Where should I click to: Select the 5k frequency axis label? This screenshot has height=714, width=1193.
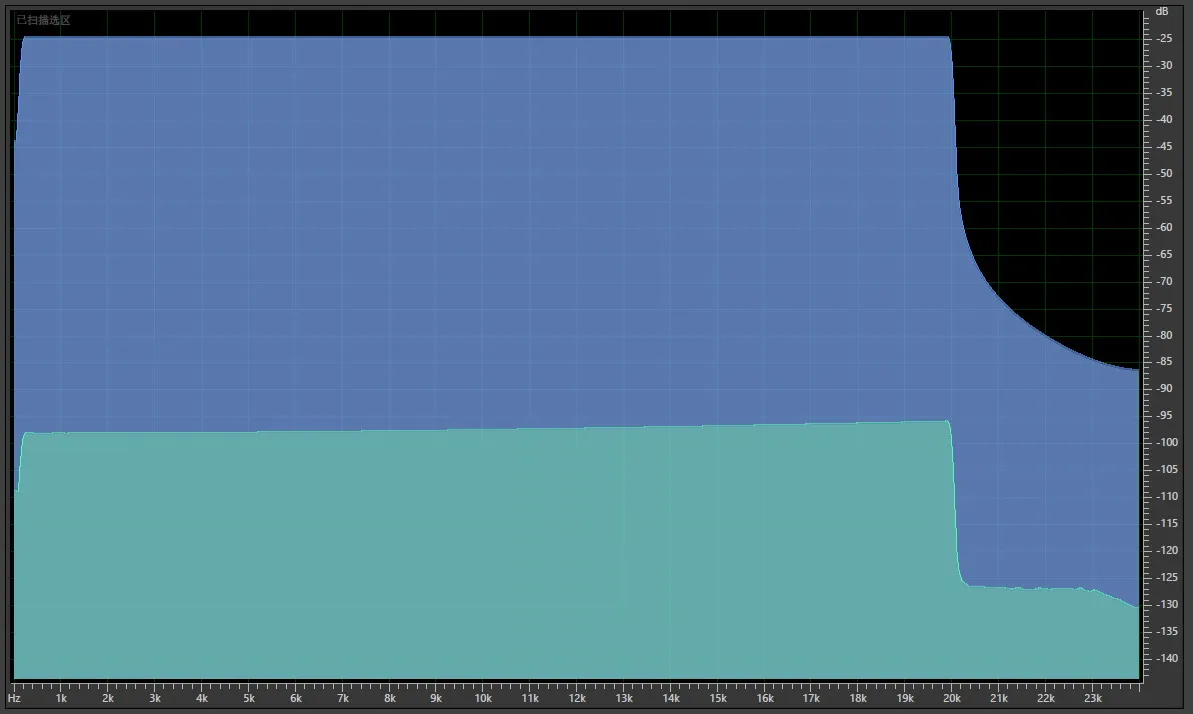coord(249,698)
